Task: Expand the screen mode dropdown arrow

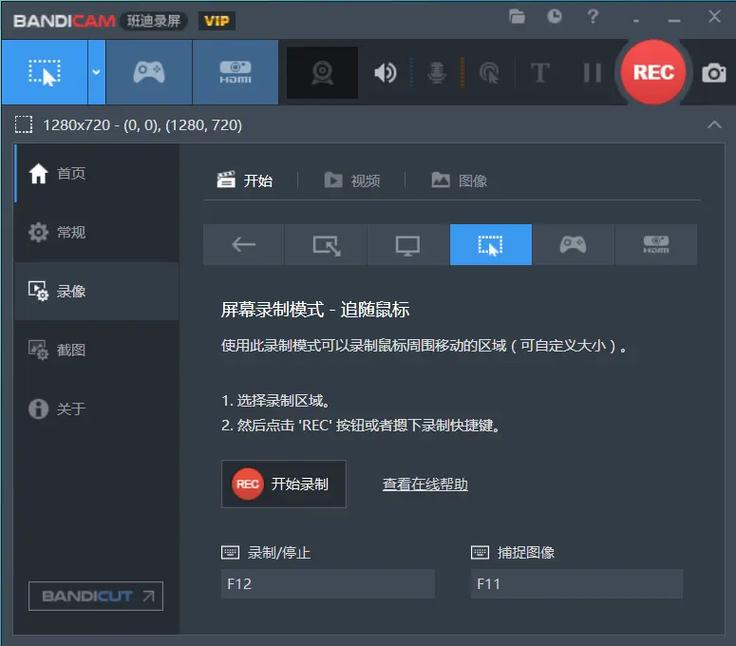Action: pos(96,73)
